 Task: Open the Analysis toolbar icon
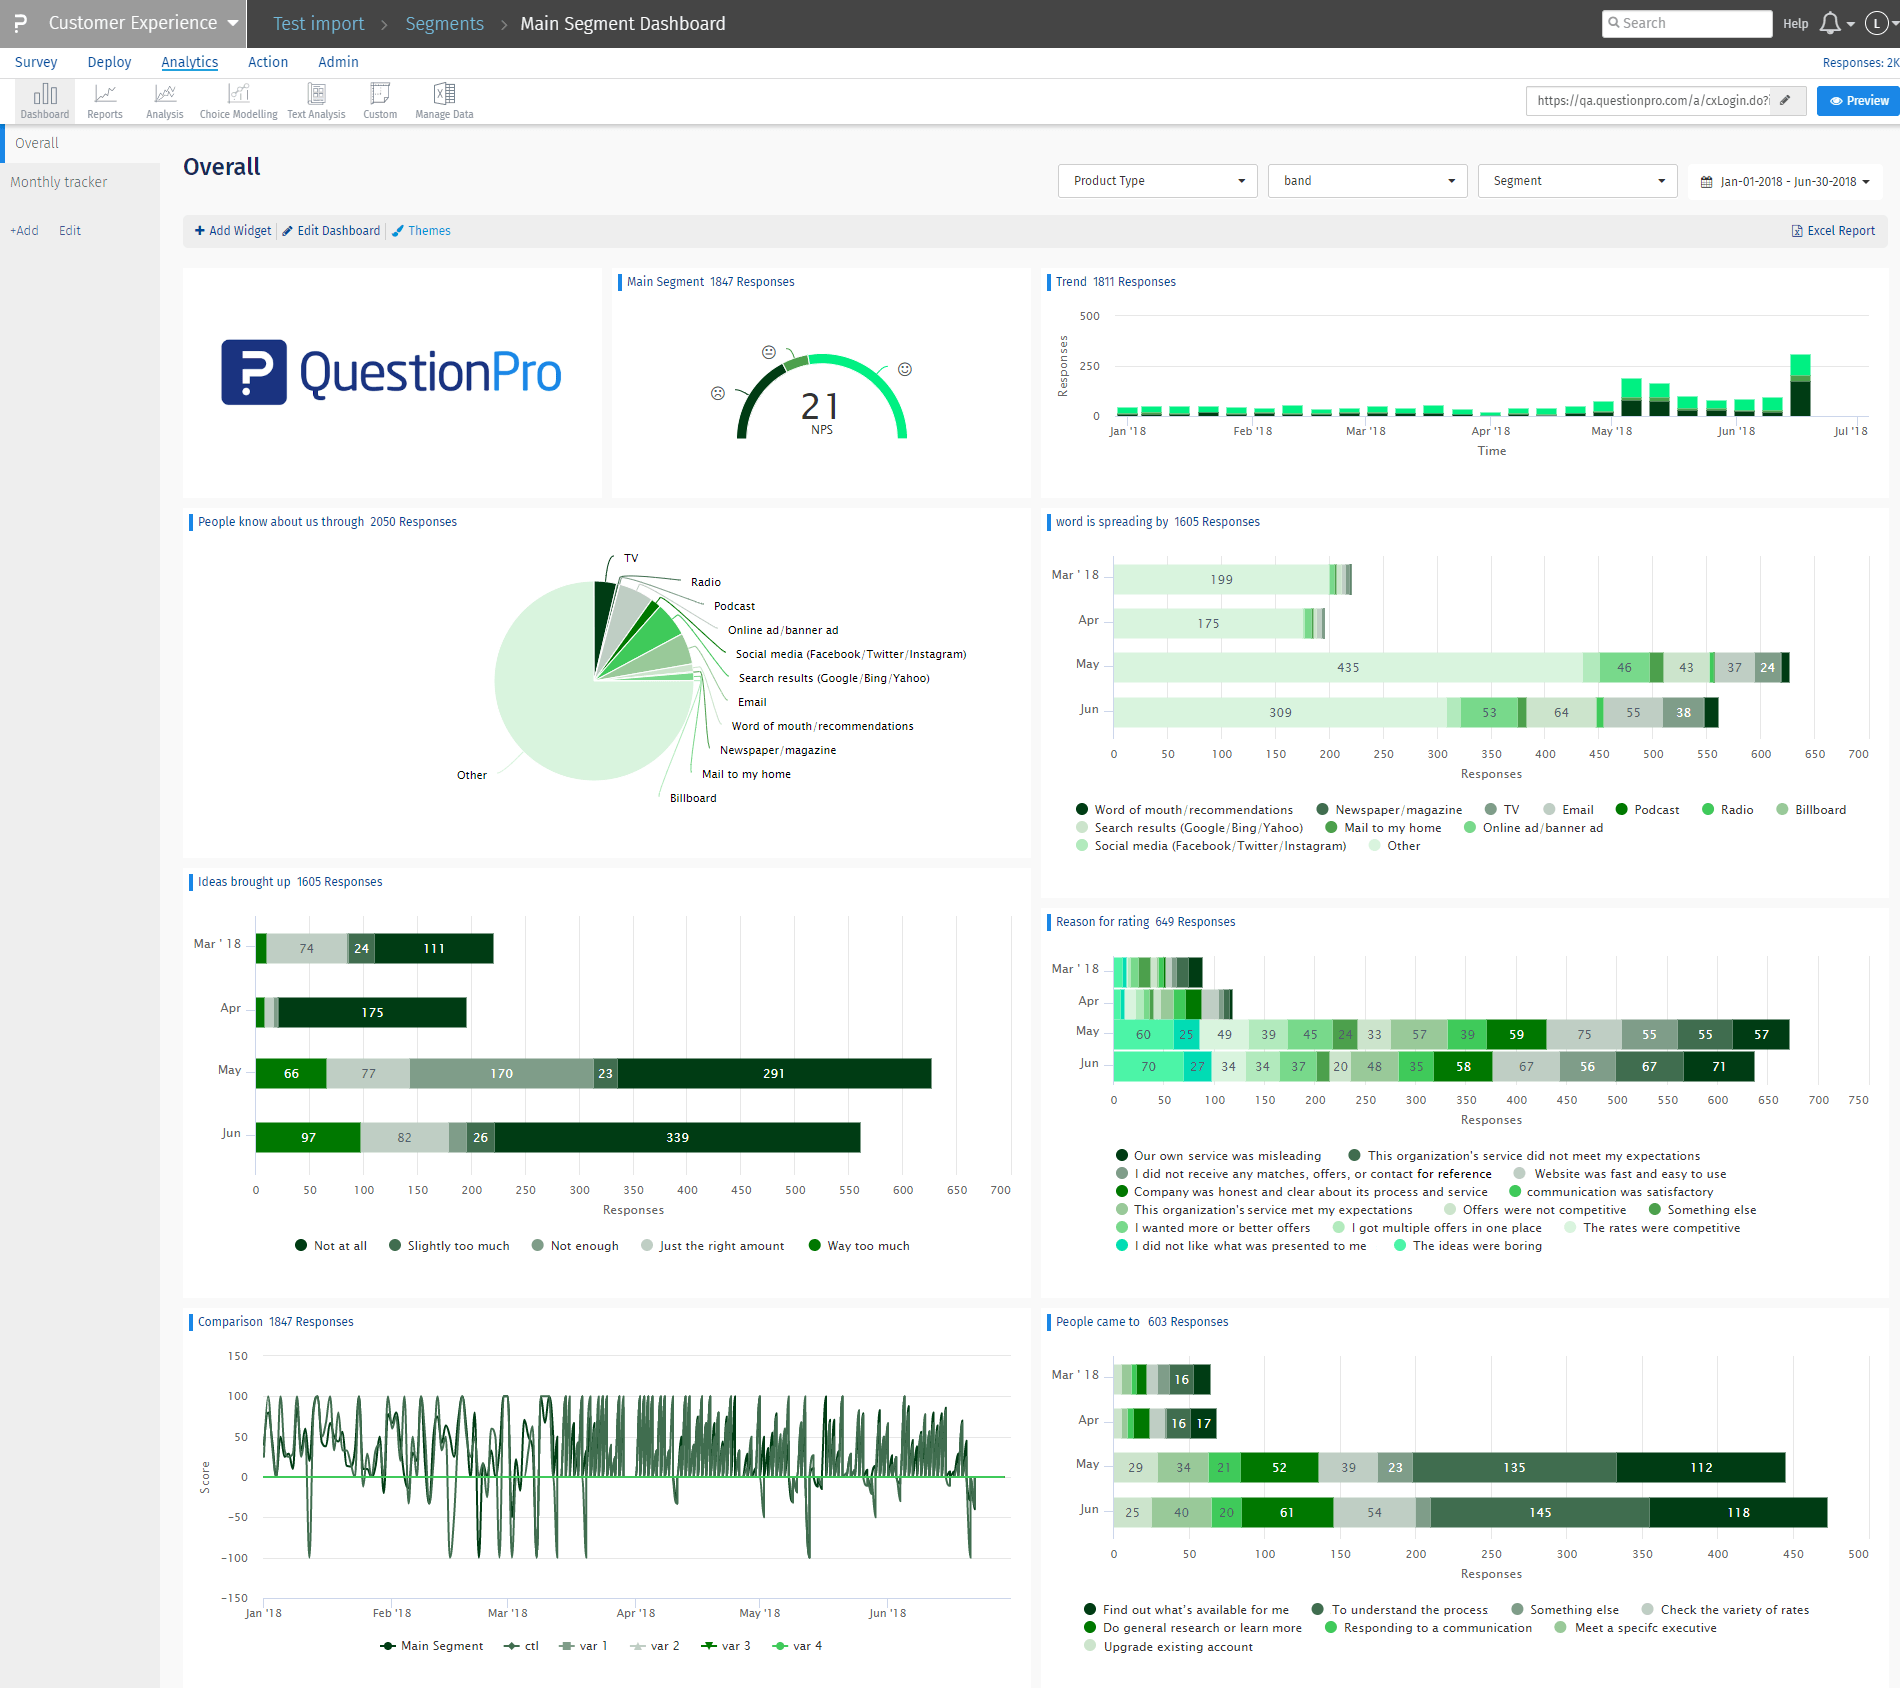(x=165, y=101)
